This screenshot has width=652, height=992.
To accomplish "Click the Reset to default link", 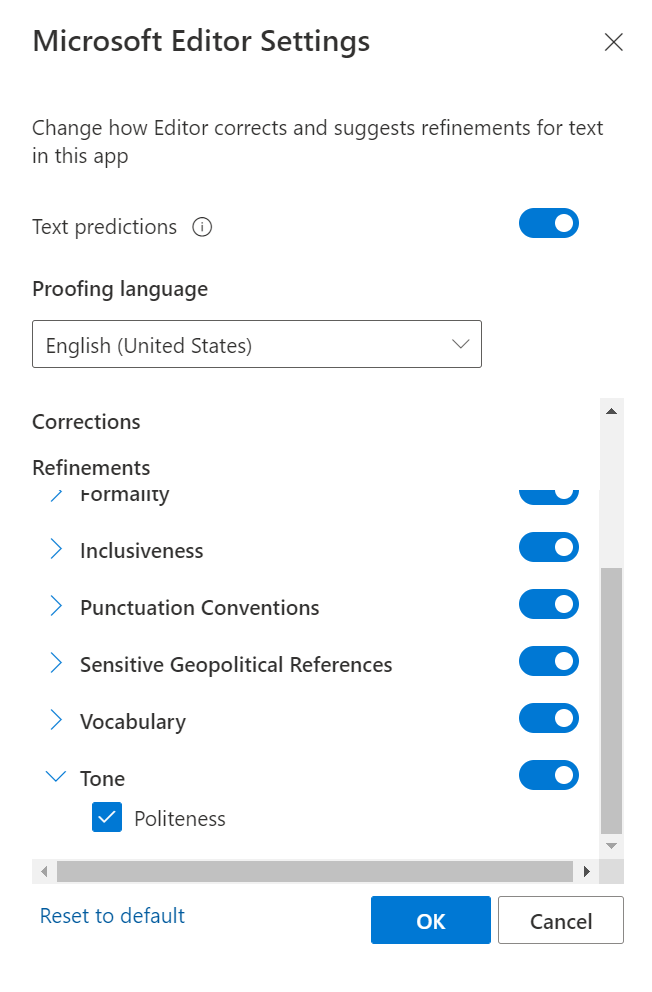I will click(x=112, y=915).
